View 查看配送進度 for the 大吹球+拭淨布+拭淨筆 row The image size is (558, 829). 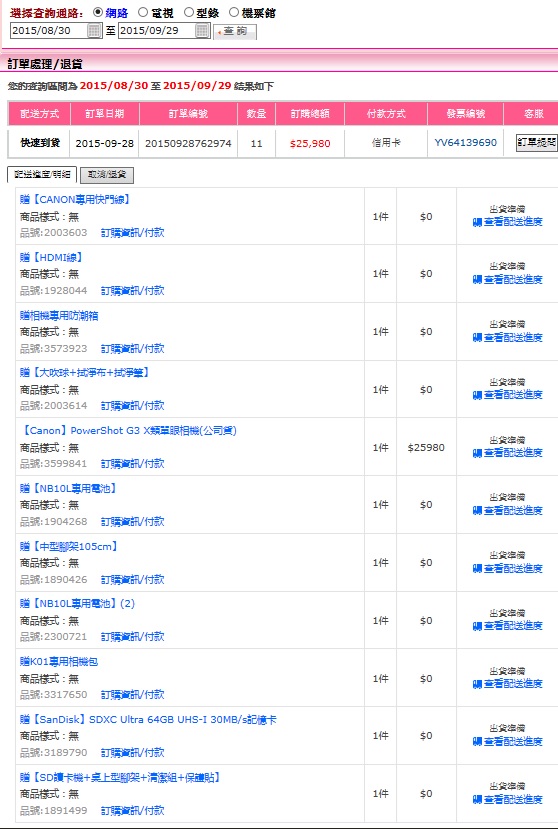click(x=508, y=394)
